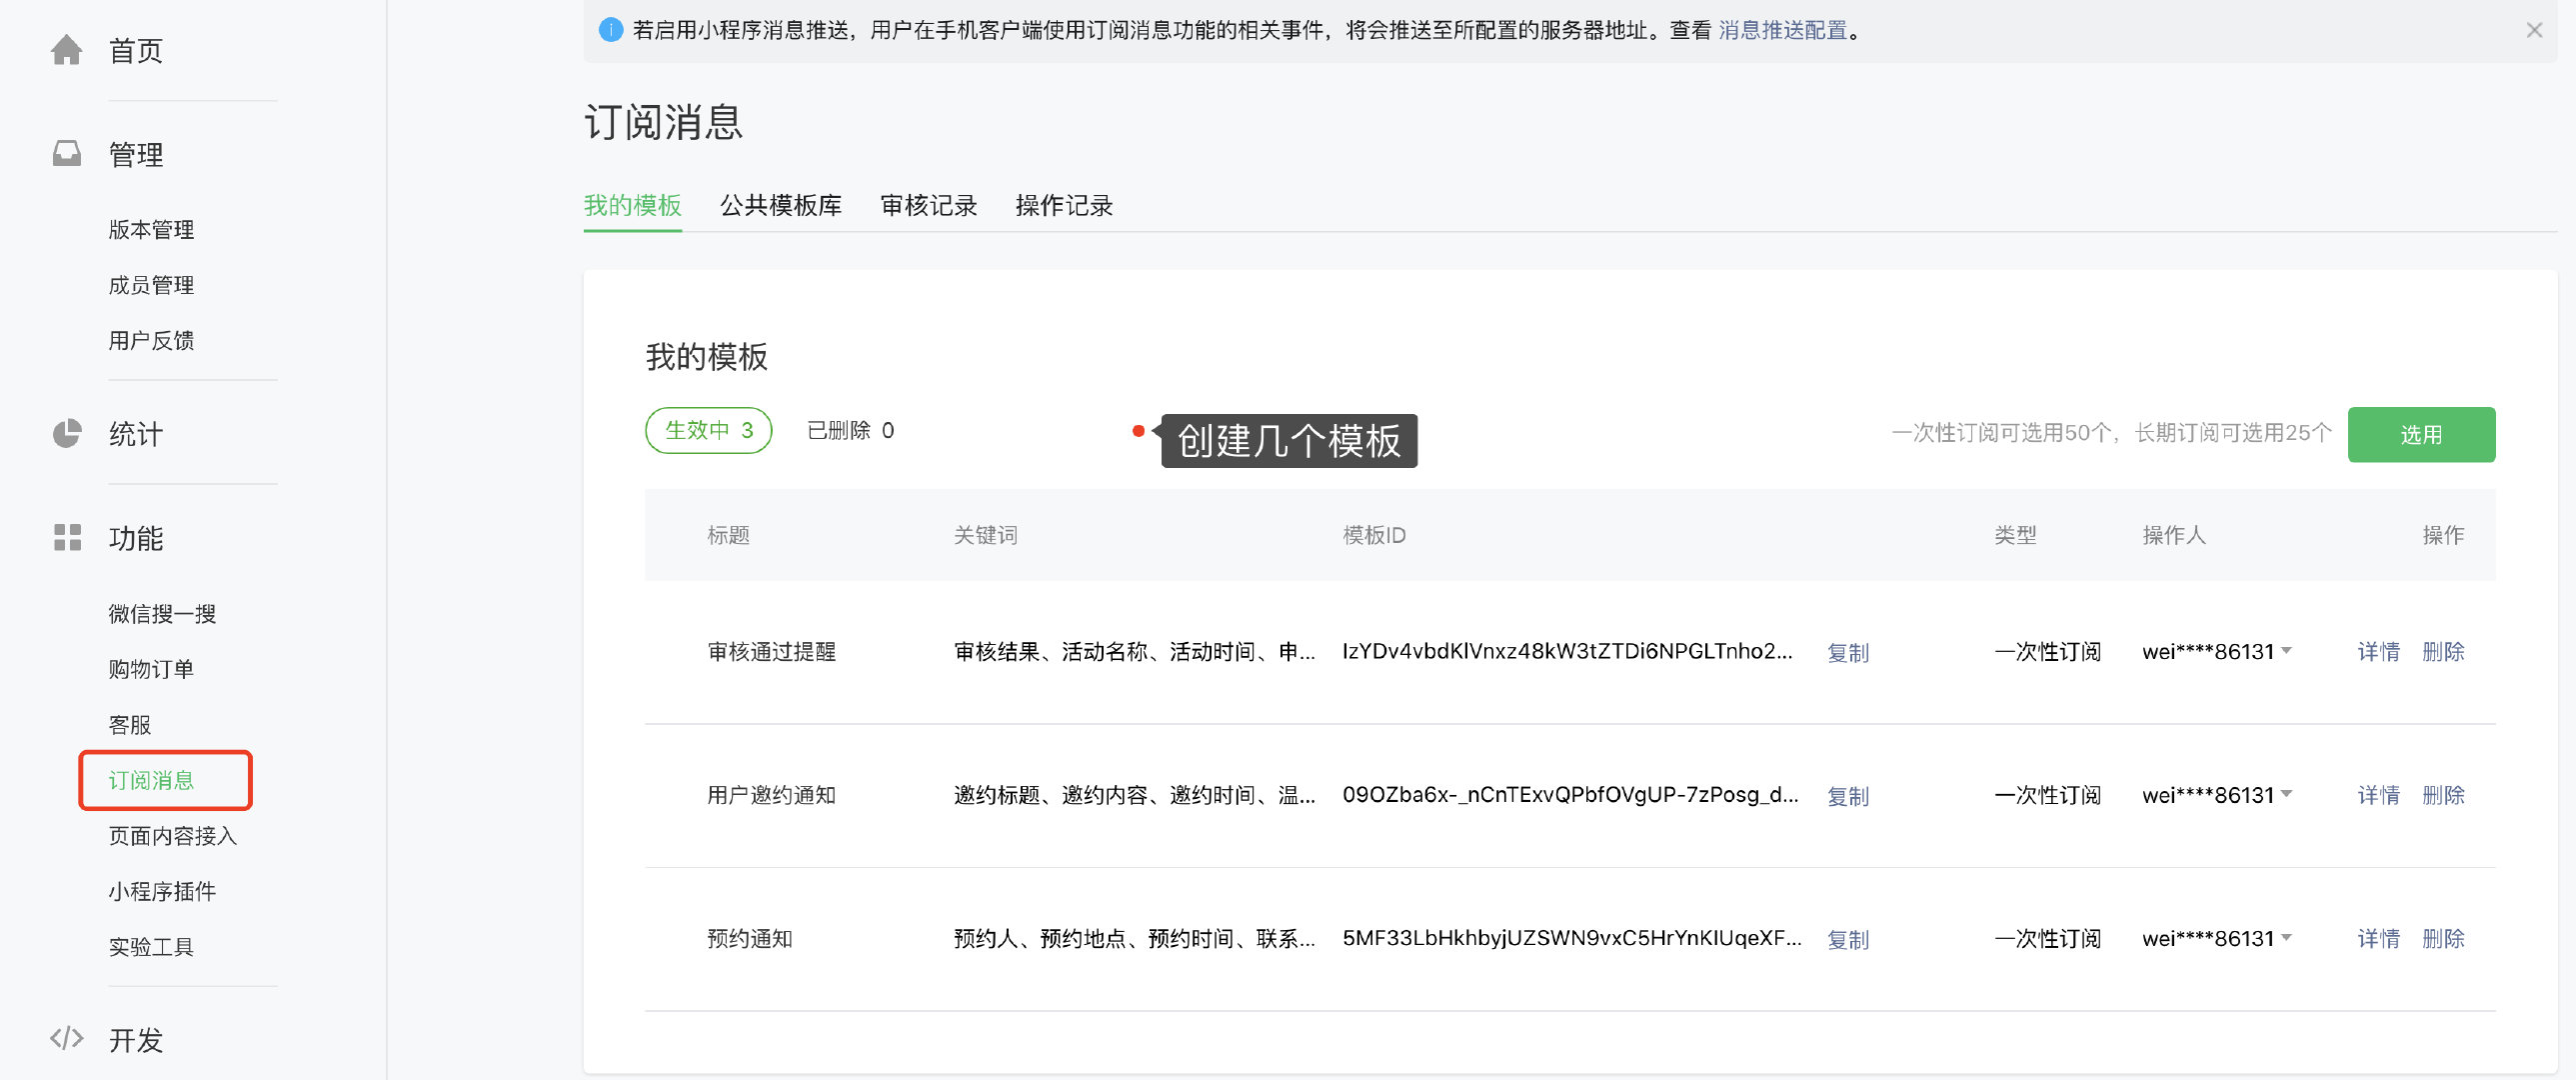The height and width of the screenshot is (1080, 2576).
Task: Expand operator dropdown for 用户邀约通知
Action: point(2290,794)
